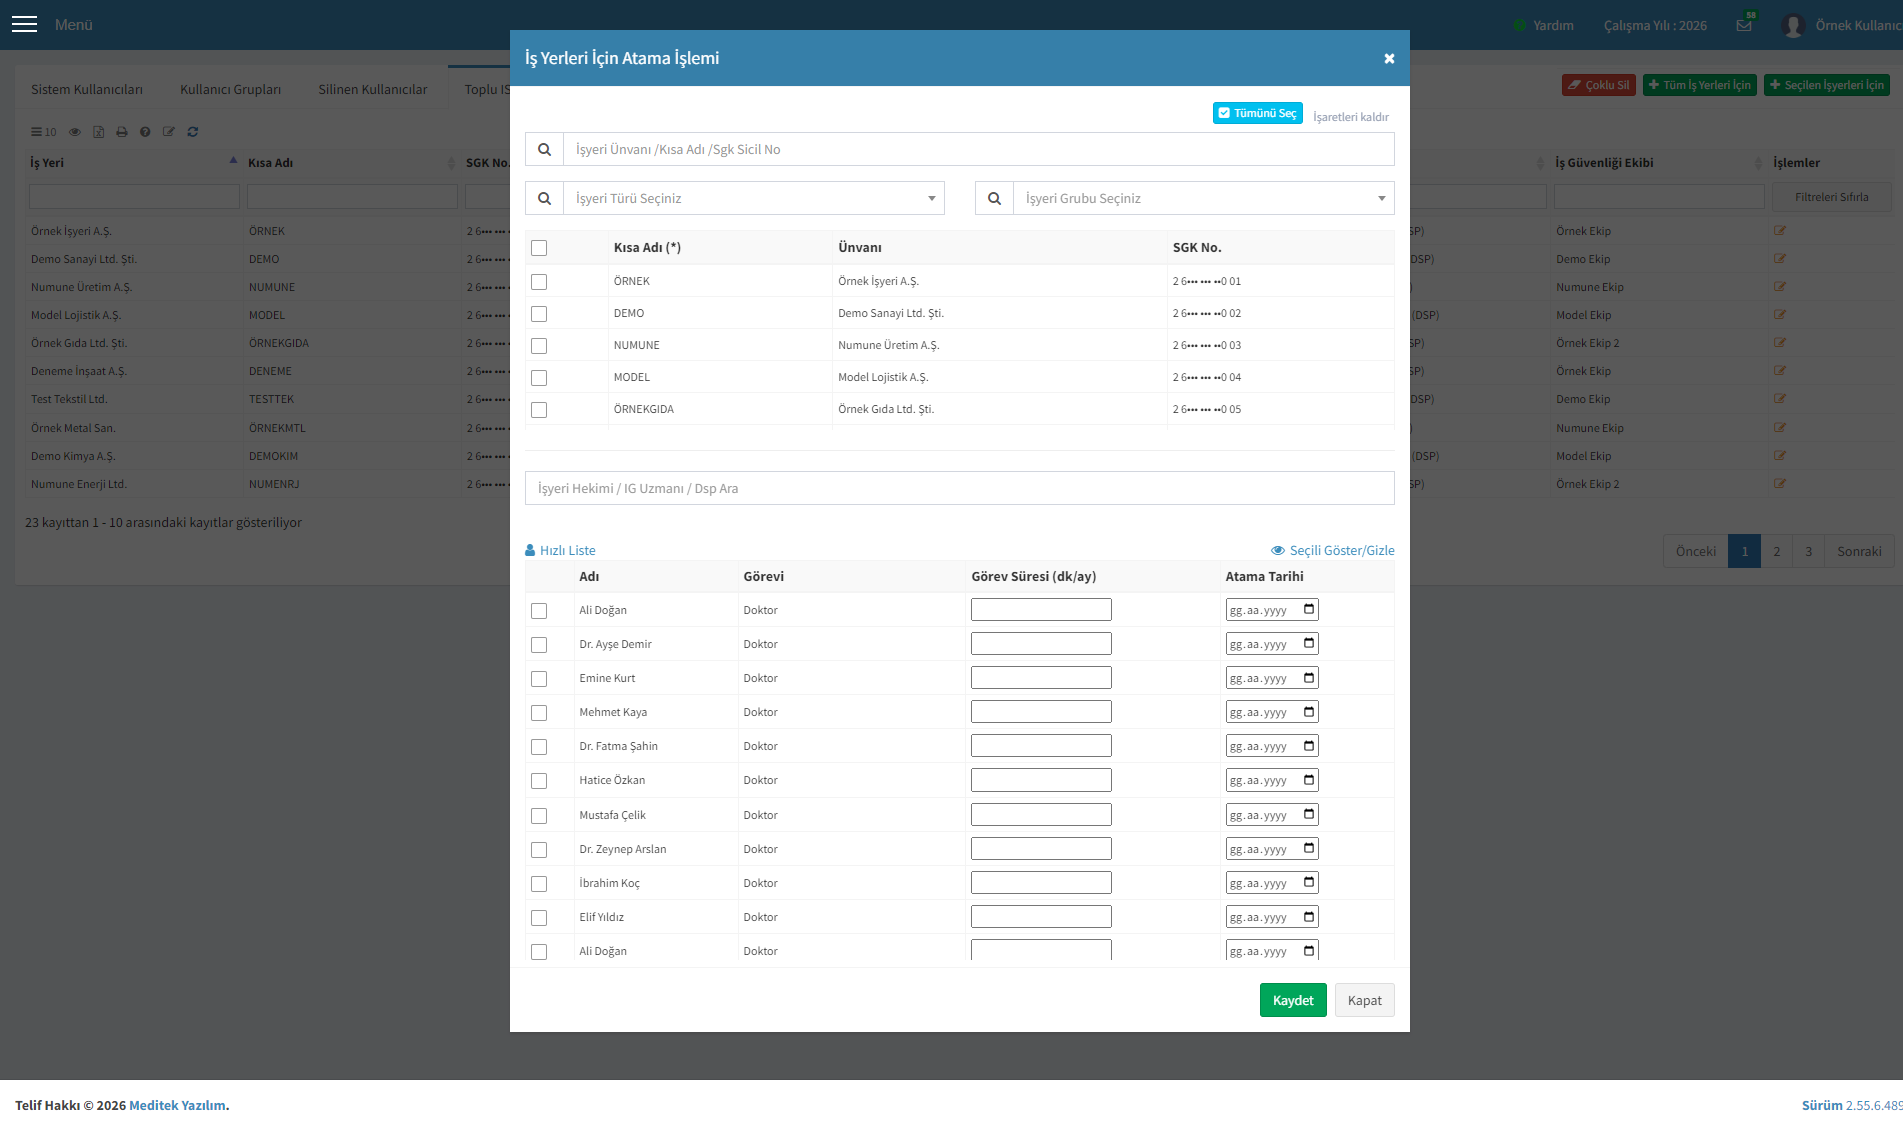Click İşaretleri kaldır link

[x=1351, y=117]
